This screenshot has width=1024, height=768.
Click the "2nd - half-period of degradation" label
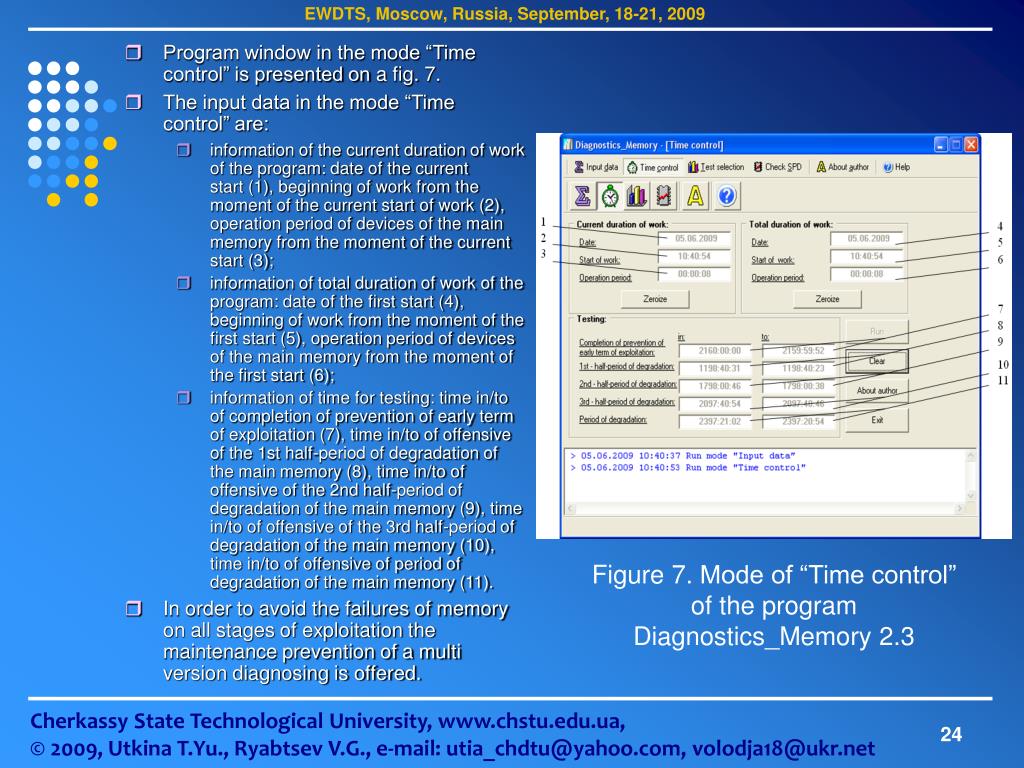(628, 384)
